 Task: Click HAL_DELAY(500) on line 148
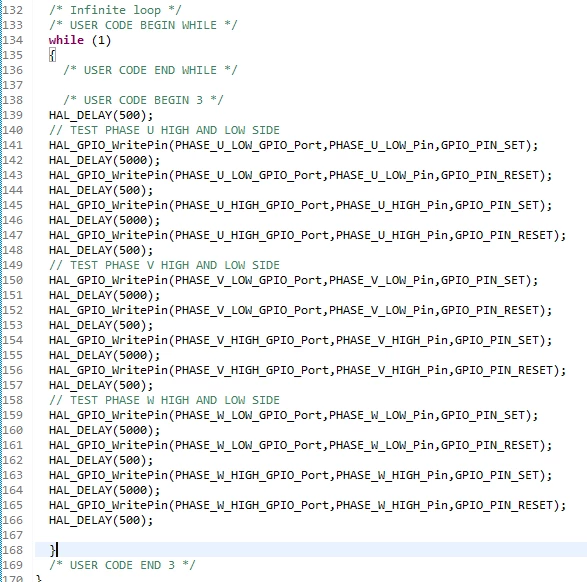point(101,250)
